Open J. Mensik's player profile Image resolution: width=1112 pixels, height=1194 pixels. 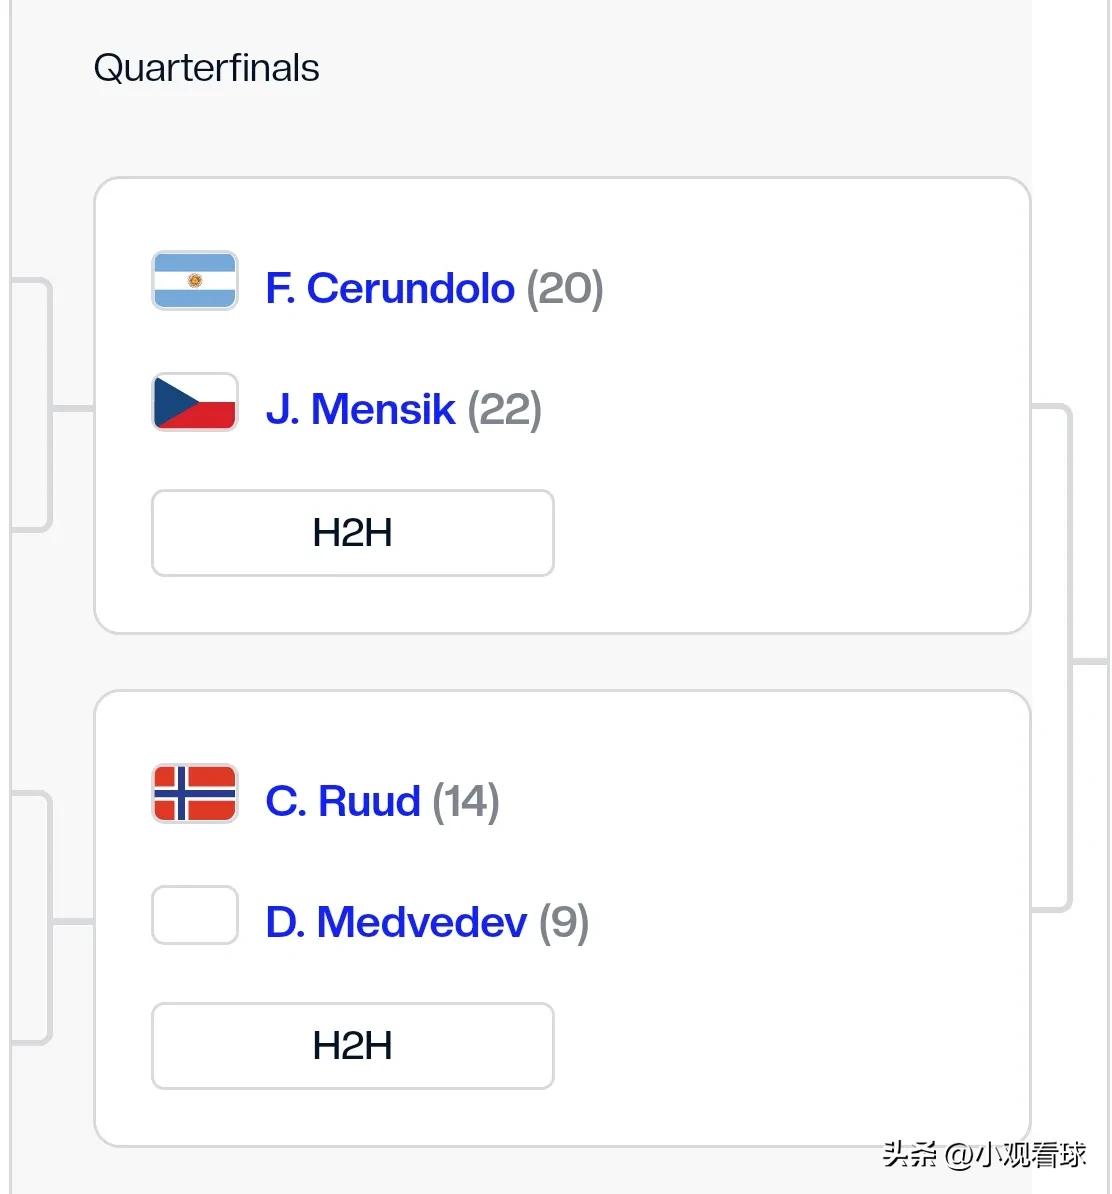coord(360,409)
